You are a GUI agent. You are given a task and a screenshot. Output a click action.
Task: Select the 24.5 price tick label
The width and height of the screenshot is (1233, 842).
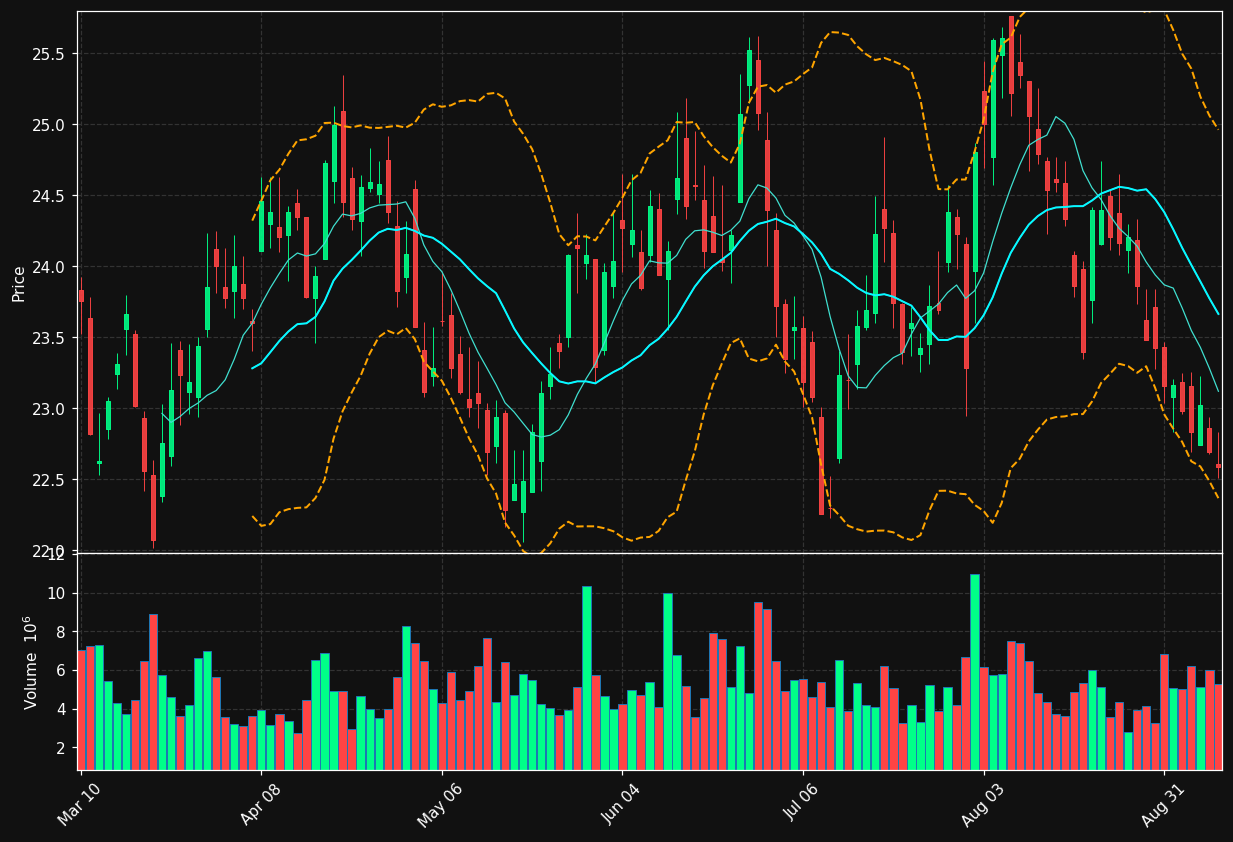coord(48,196)
